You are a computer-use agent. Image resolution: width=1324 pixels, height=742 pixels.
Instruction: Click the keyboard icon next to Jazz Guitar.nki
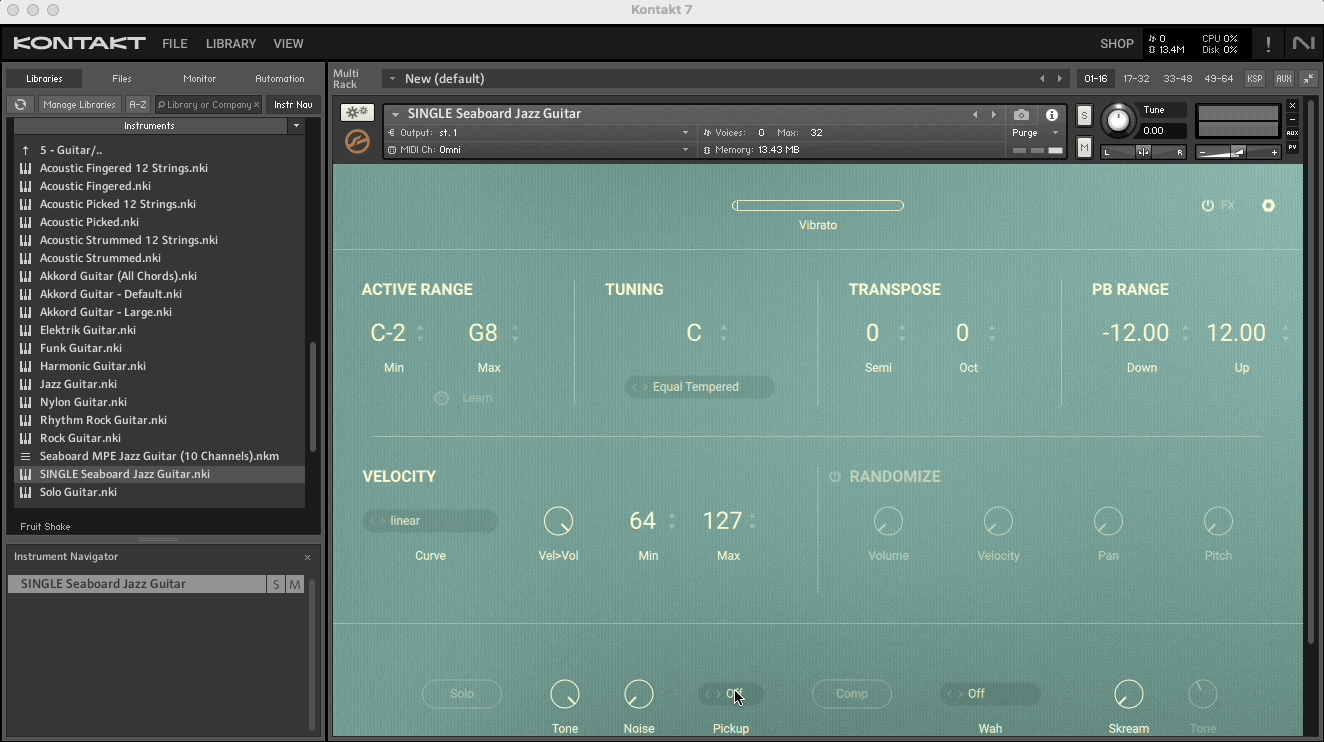(25, 384)
